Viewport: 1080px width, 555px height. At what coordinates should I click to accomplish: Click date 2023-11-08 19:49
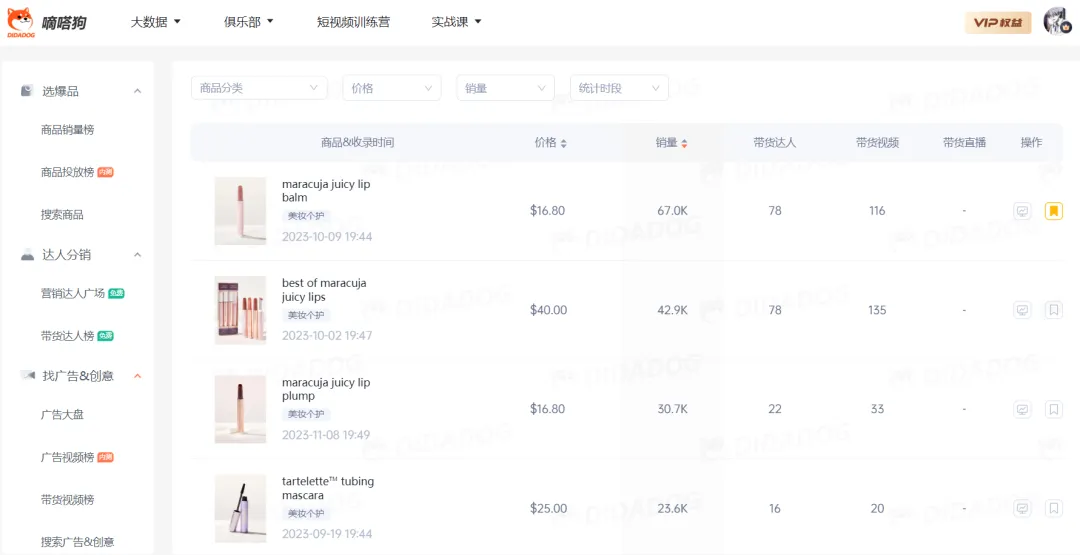[327, 434]
